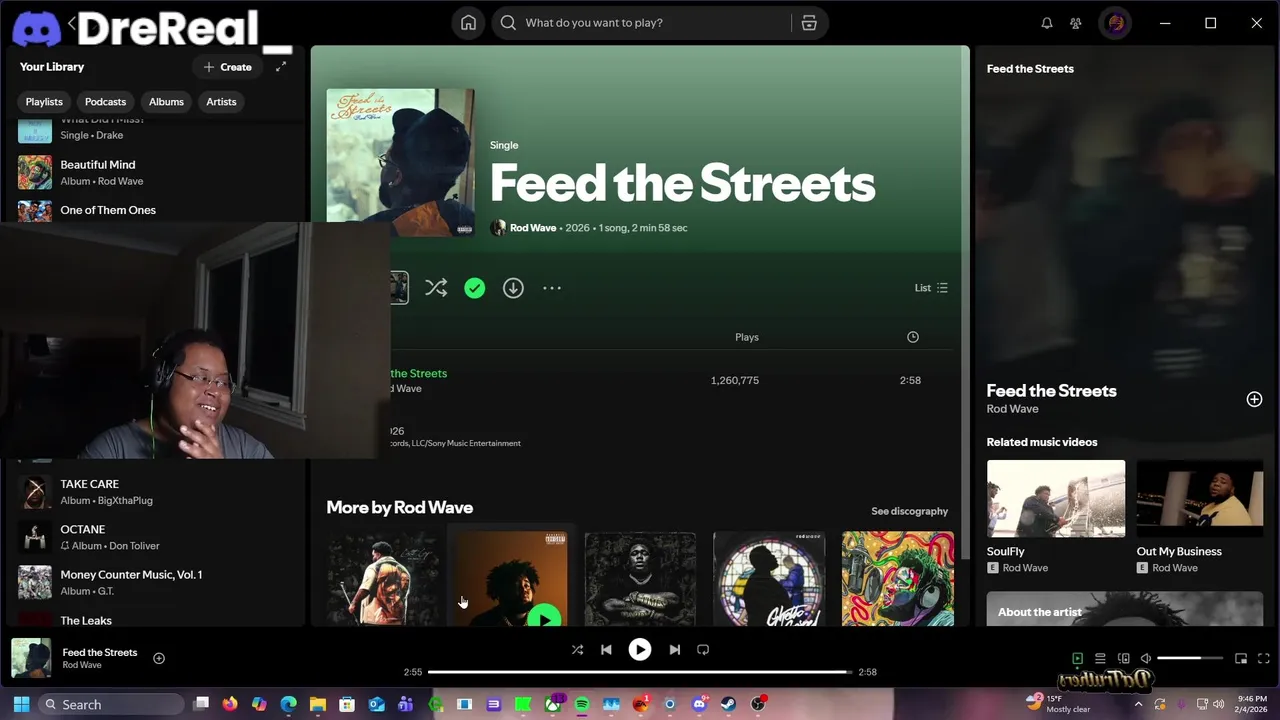Image resolution: width=1280 pixels, height=720 pixels.
Task: Enable shuffle for Feed the Streets single
Action: tap(436, 288)
